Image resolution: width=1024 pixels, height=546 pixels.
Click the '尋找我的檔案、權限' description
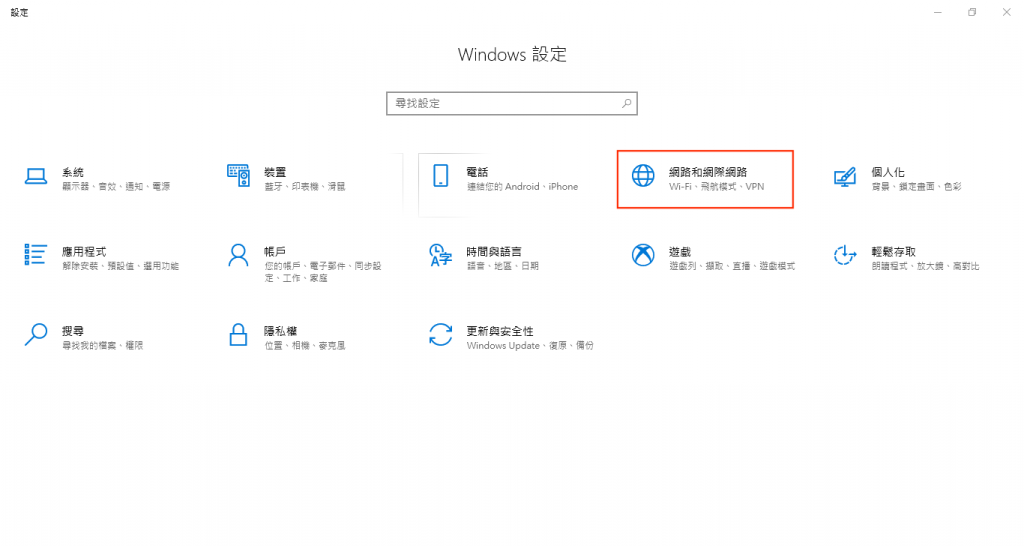[x=103, y=345]
